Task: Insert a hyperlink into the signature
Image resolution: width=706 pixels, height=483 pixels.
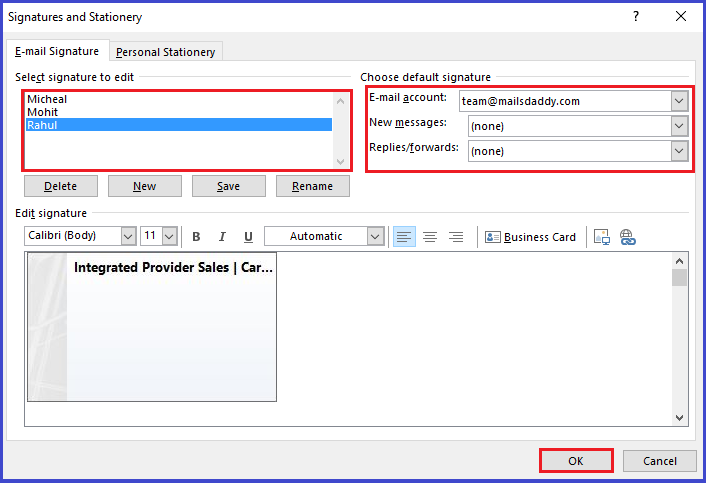Action: [627, 237]
